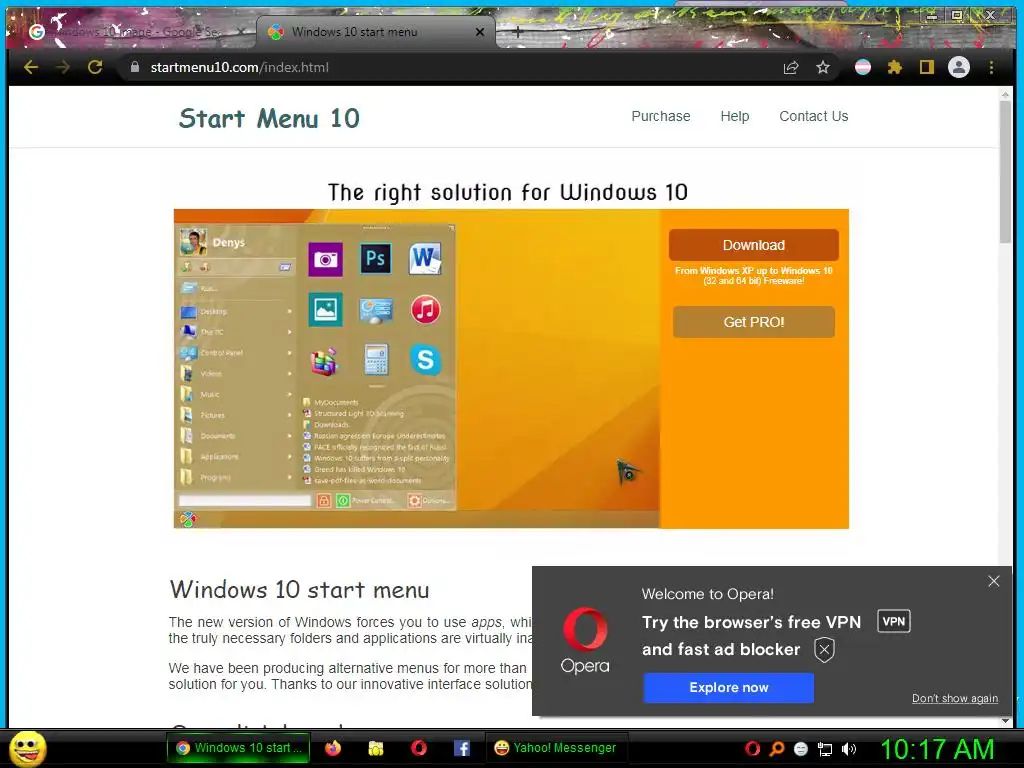1024x768 pixels.
Task: Open the Purchase page link
Action: tap(660, 116)
